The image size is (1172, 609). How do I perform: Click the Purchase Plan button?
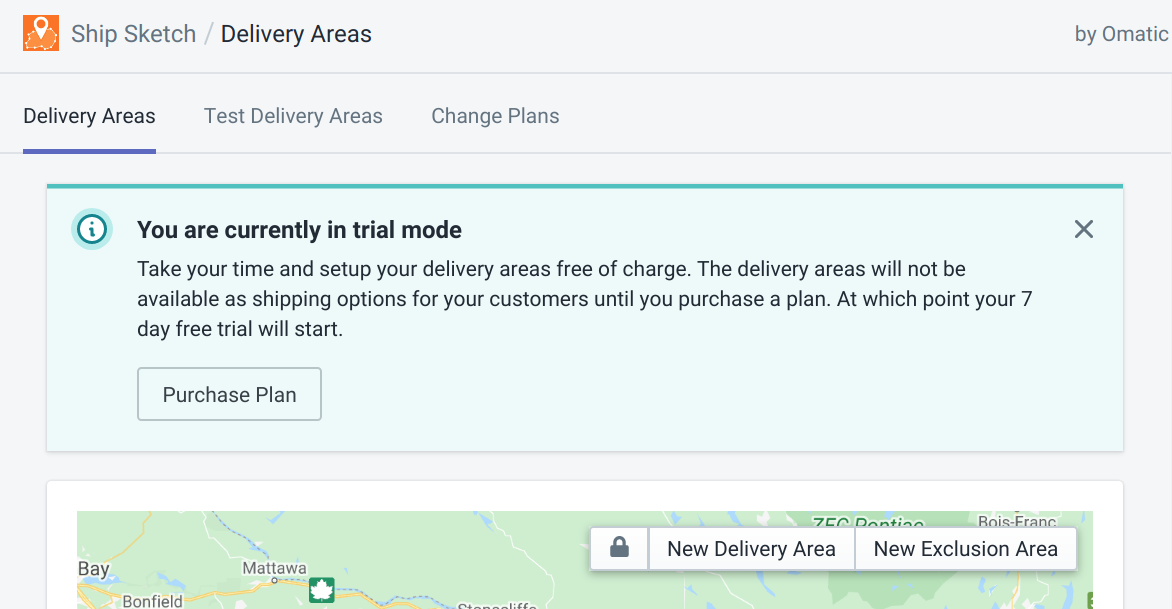pos(229,394)
